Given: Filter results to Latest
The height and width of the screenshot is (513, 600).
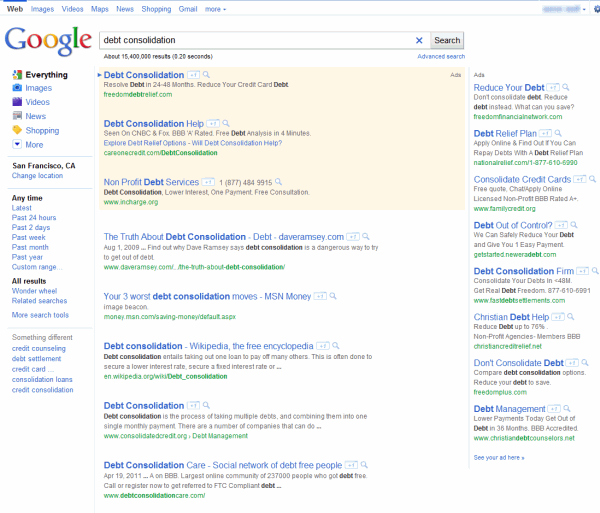Looking at the screenshot, I should tap(22, 208).
